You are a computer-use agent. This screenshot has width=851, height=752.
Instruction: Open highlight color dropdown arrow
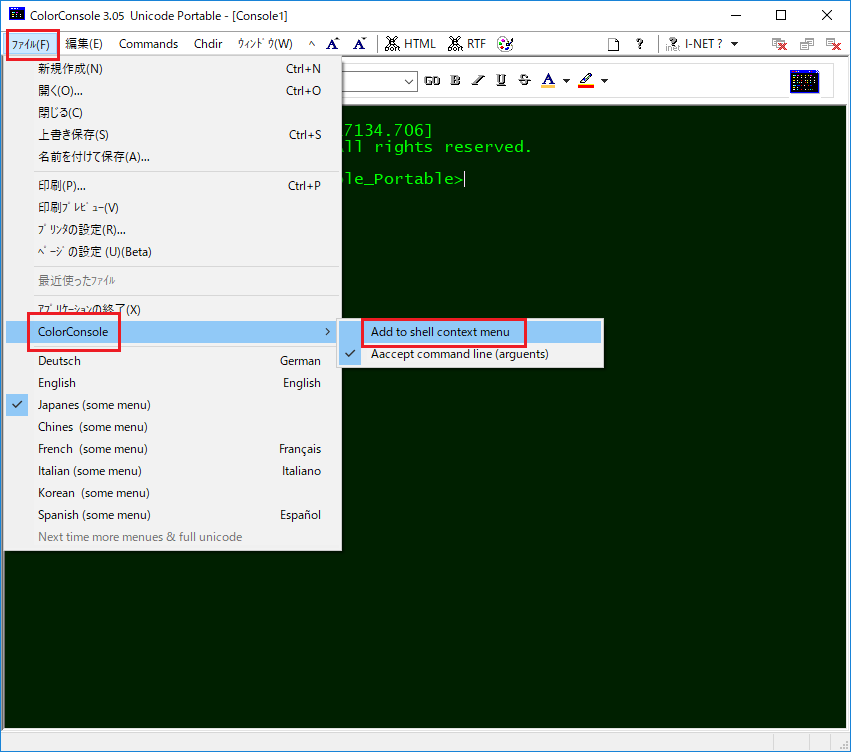(604, 81)
